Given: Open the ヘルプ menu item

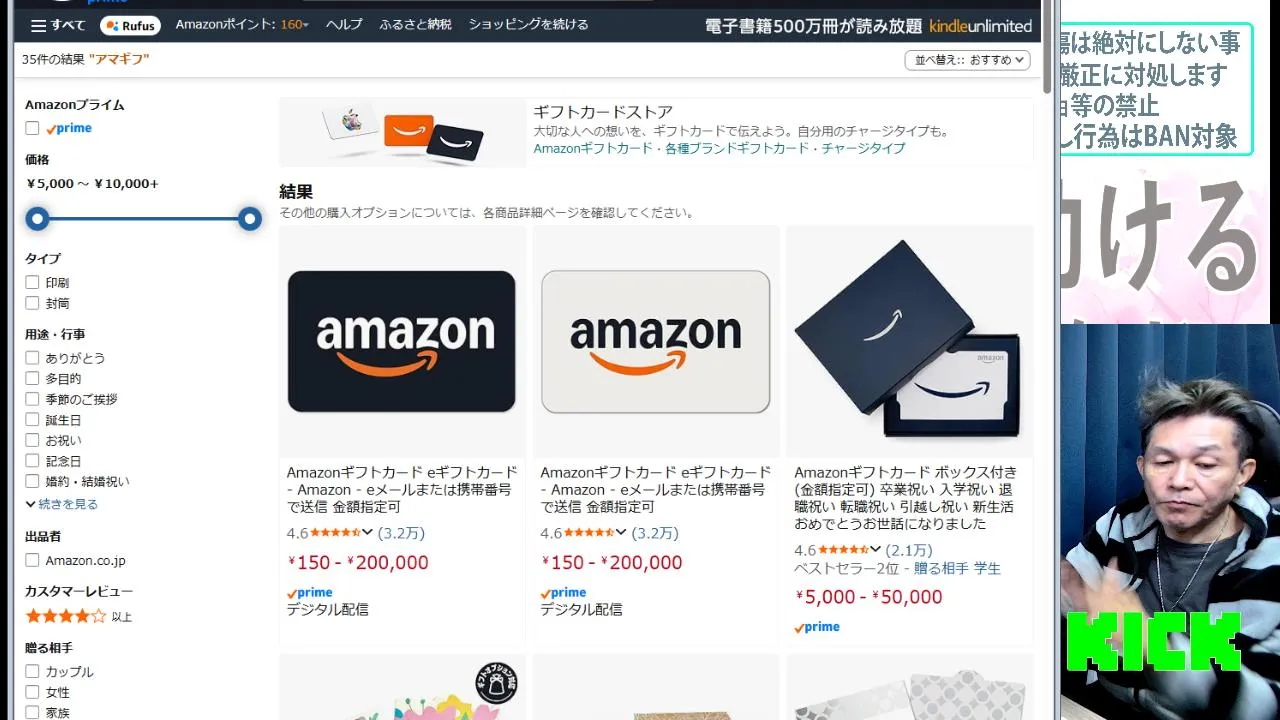Looking at the screenshot, I should click(x=344, y=24).
